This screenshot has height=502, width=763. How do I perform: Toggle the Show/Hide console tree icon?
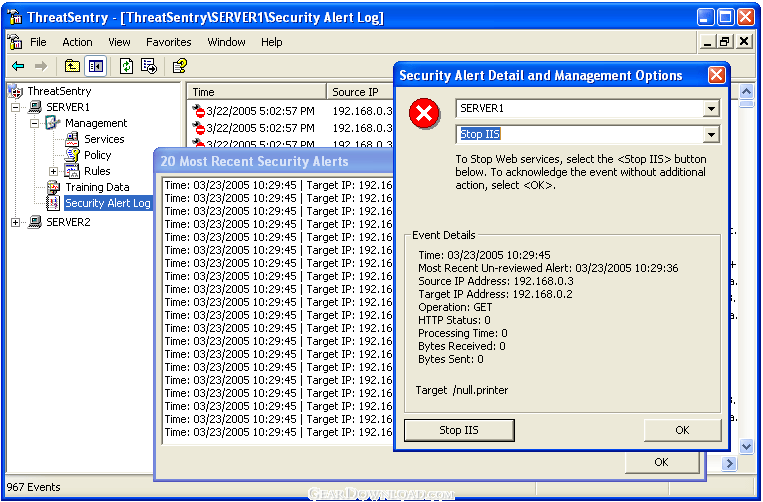click(x=95, y=66)
